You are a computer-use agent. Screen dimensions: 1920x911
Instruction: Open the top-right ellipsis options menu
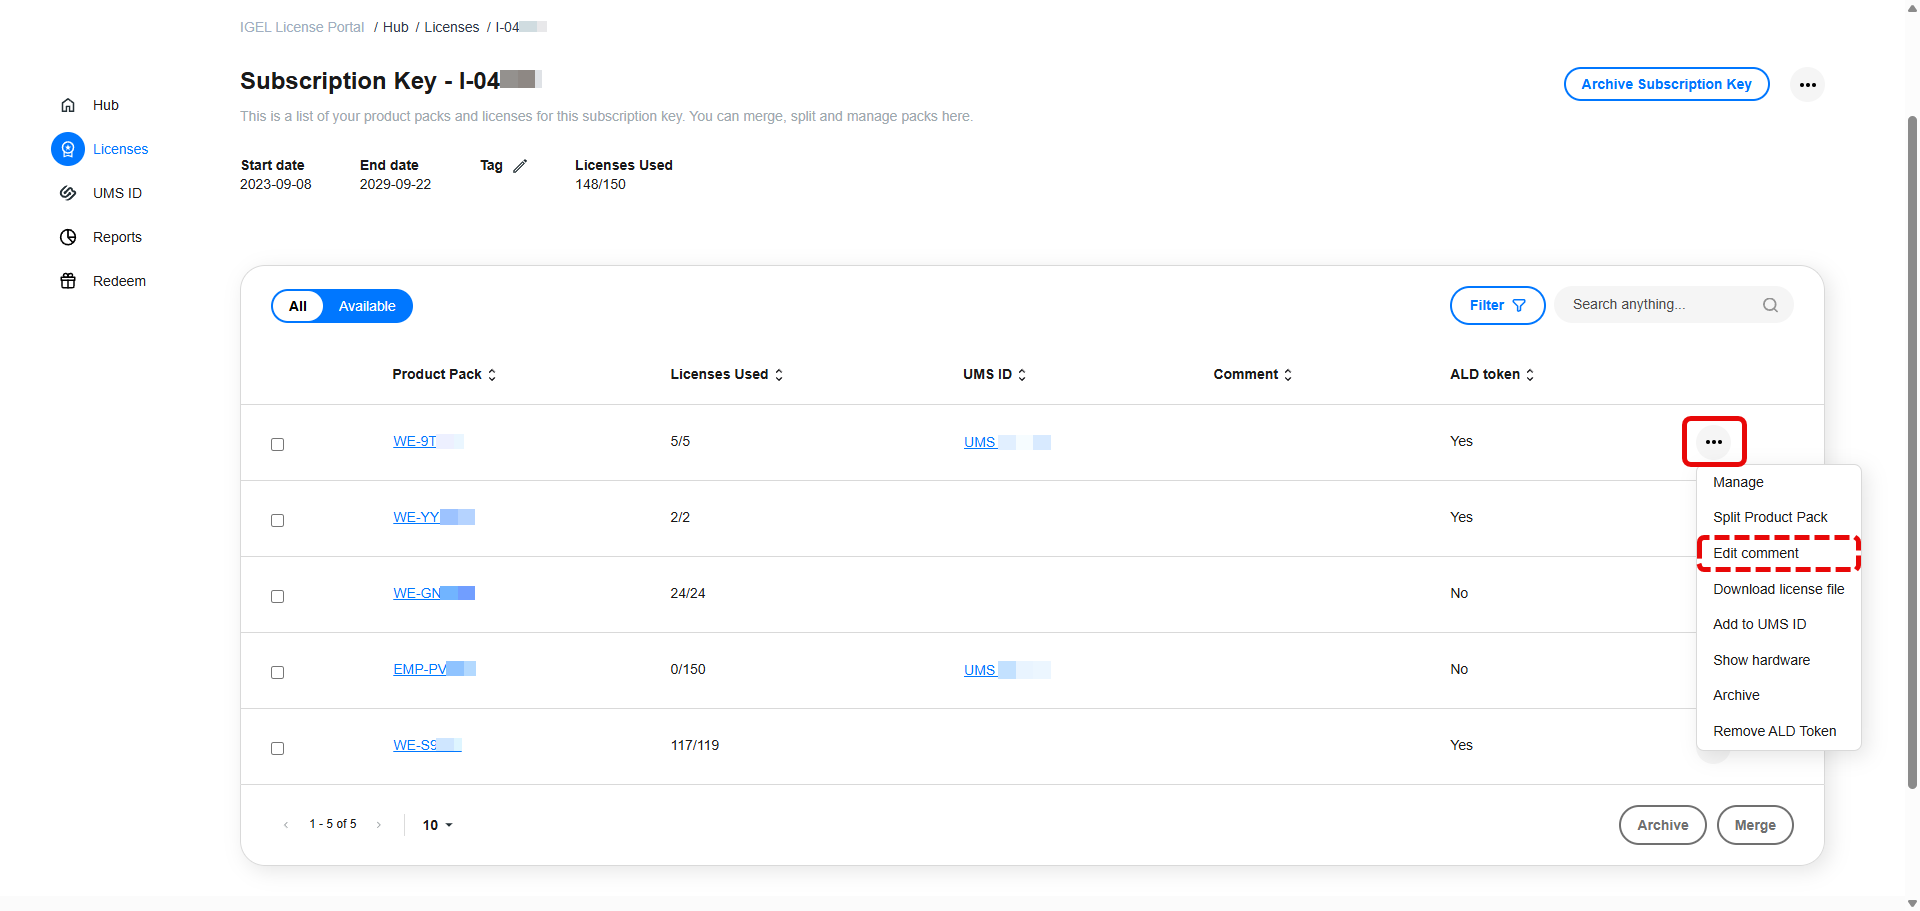coord(1807,84)
